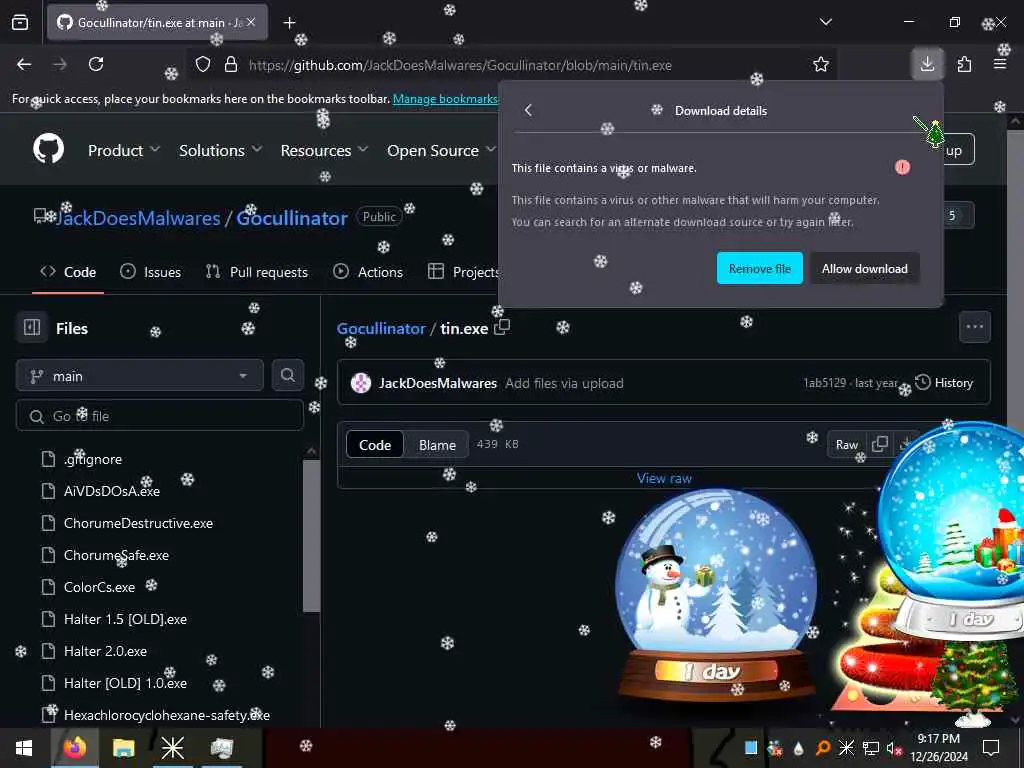Open ChorumeDestructive.exe in the file tree
The image size is (1024, 768).
tap(138, 523)
